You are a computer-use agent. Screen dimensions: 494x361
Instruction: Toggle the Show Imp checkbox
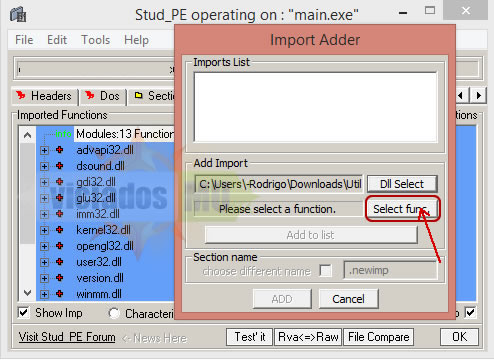pos(24,313)
